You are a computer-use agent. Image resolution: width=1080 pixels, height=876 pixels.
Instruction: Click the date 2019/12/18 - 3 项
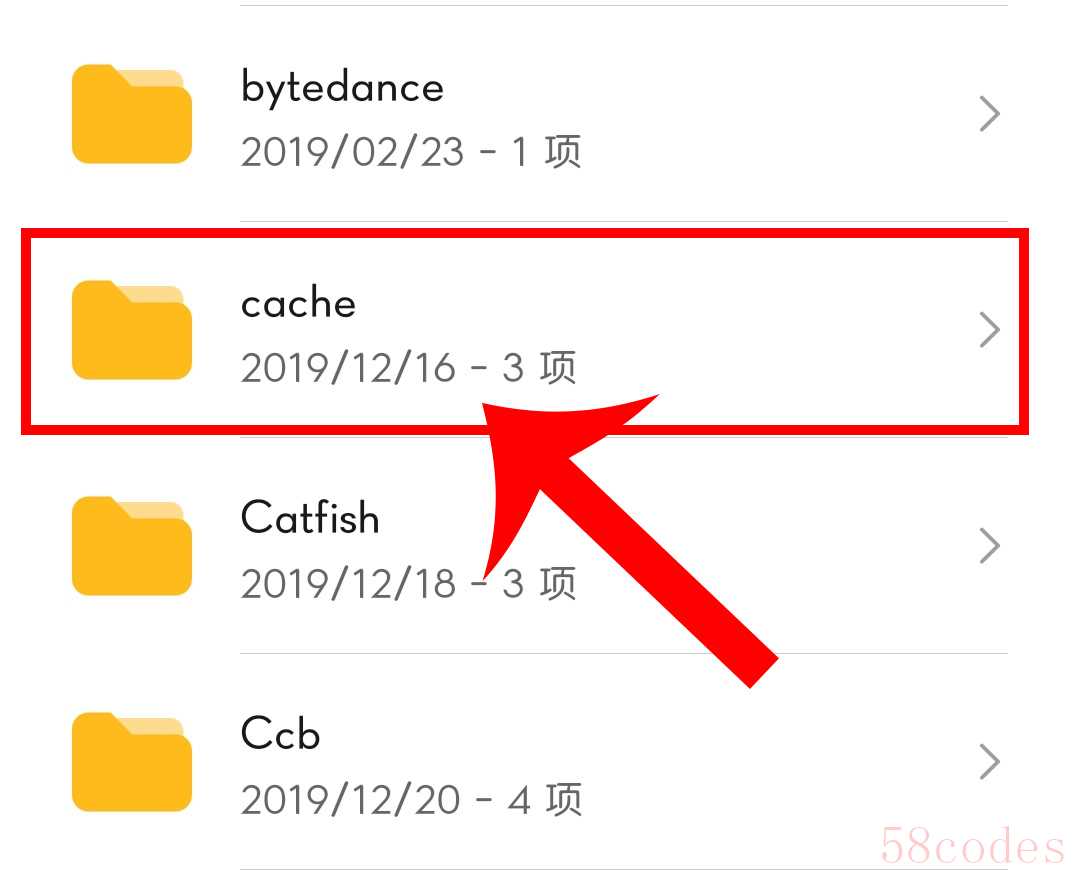pyautogui.click(x=408, y=583)
